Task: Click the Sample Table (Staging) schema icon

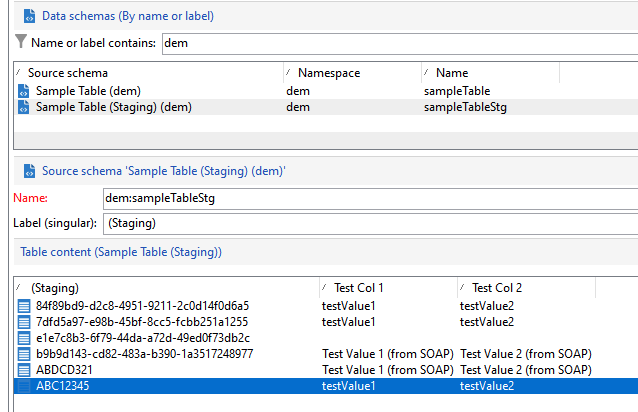Action: coord(24,107)
